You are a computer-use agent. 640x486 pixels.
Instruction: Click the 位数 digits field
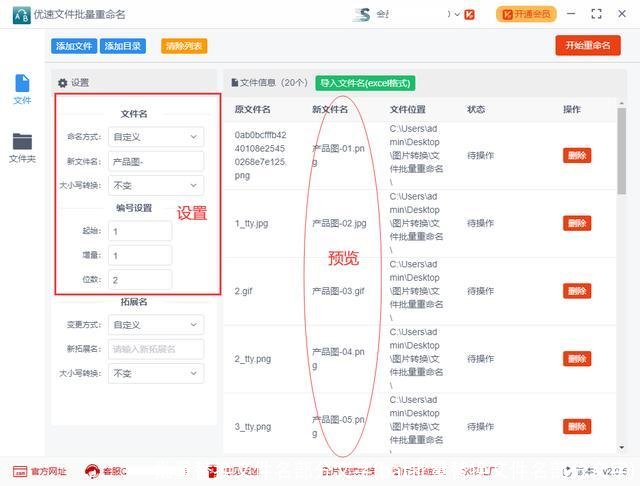click(x=140, y=280)
